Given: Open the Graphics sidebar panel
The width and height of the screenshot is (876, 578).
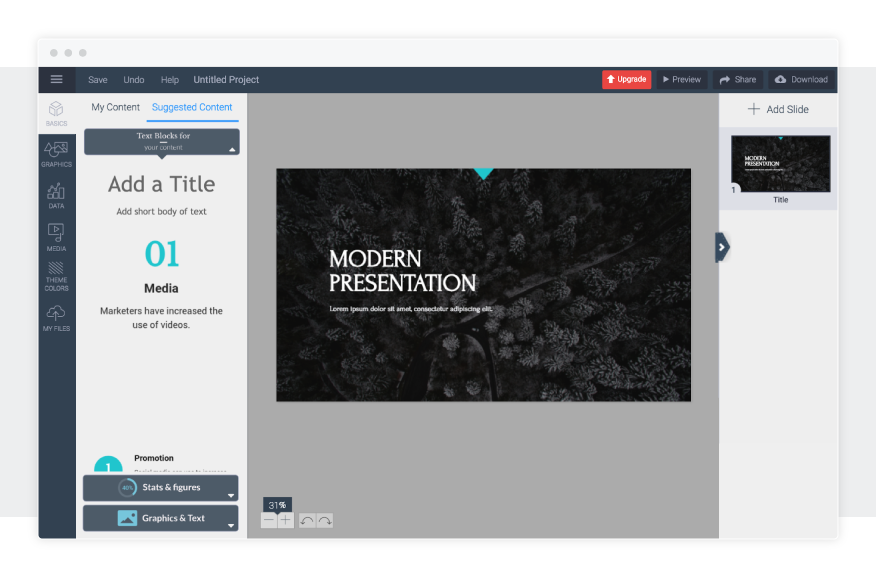Looking at the screenshot, I should tap(56, 154).
